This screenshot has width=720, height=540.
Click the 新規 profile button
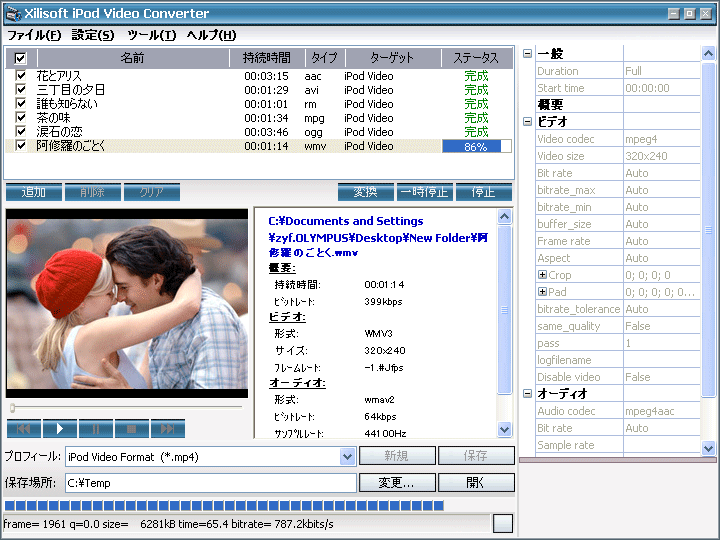(x=397, y=456)
